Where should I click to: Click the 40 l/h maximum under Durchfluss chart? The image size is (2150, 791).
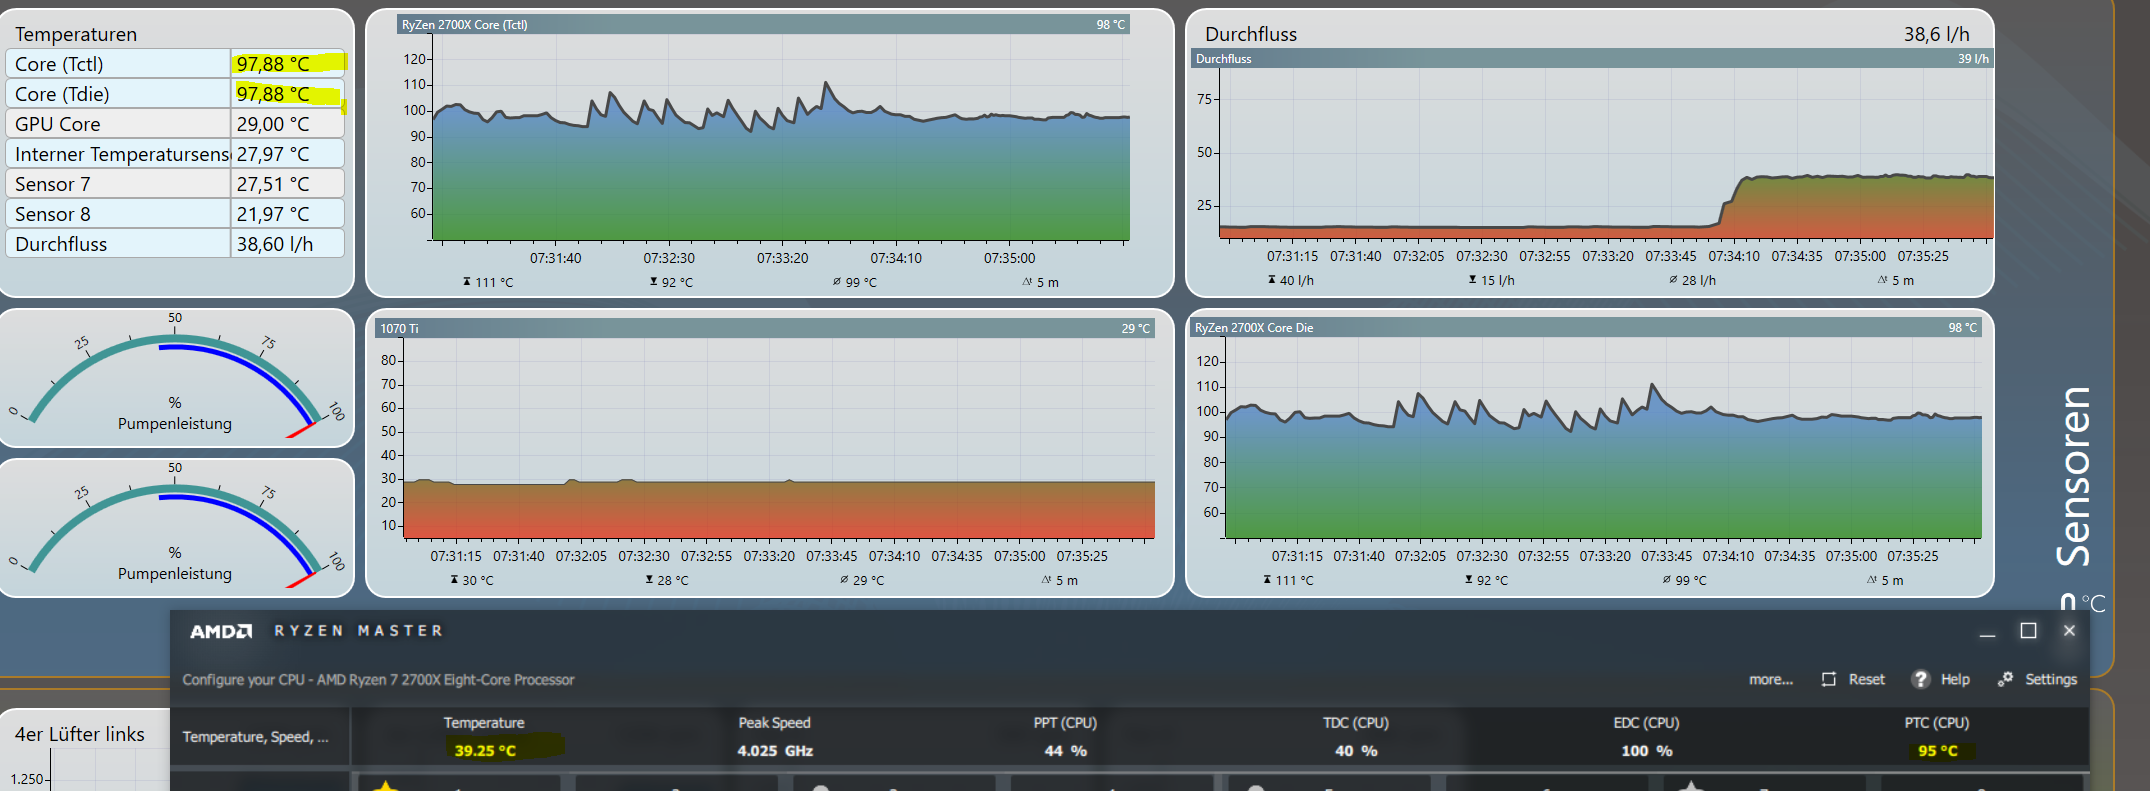[1290, 280]
